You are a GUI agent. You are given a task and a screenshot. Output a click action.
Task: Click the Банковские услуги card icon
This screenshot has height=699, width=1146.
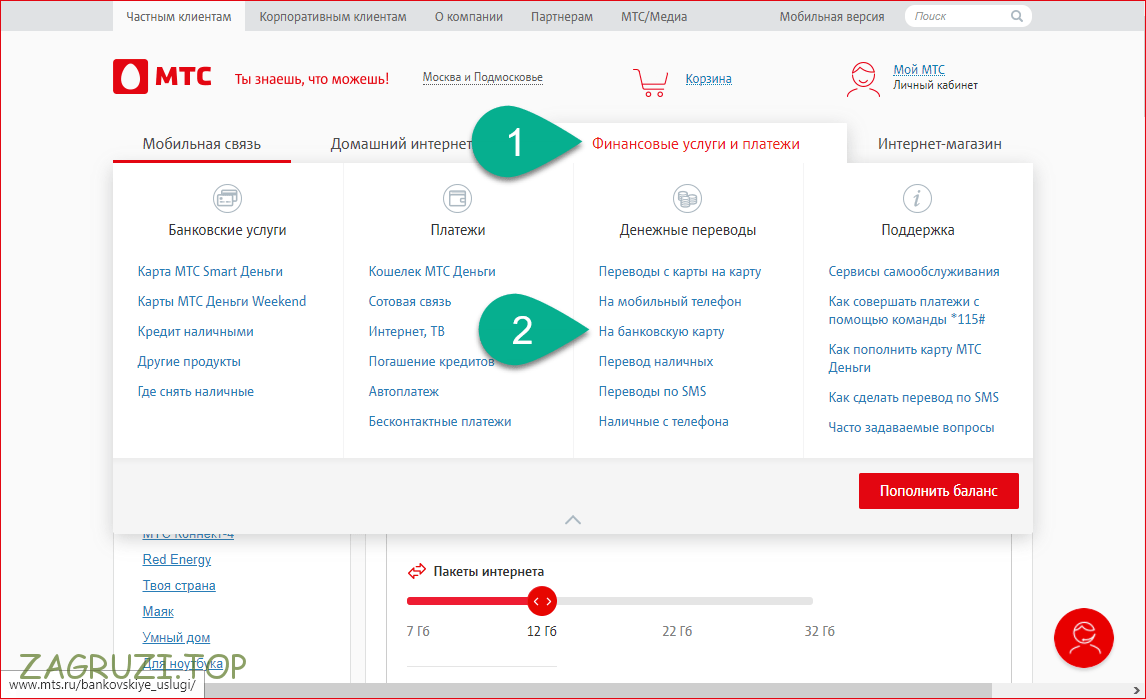pos(227,198)
